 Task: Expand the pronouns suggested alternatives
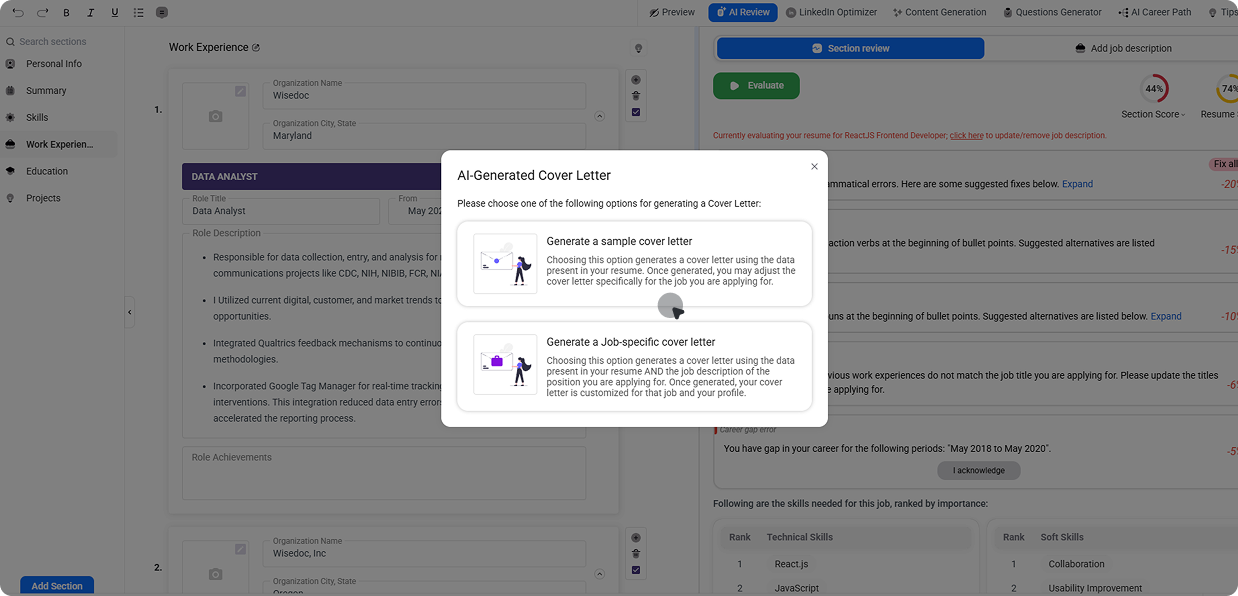[x=1166, y=316]
